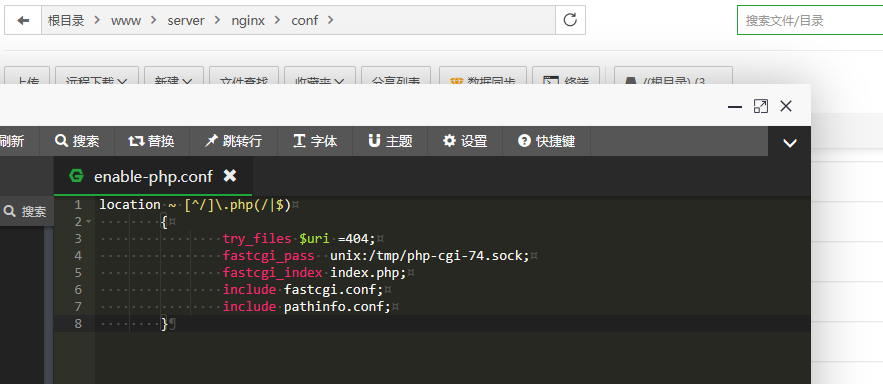Open 跳转行 go-to-line tool
The image size is (883, 384).
[234, 141]
